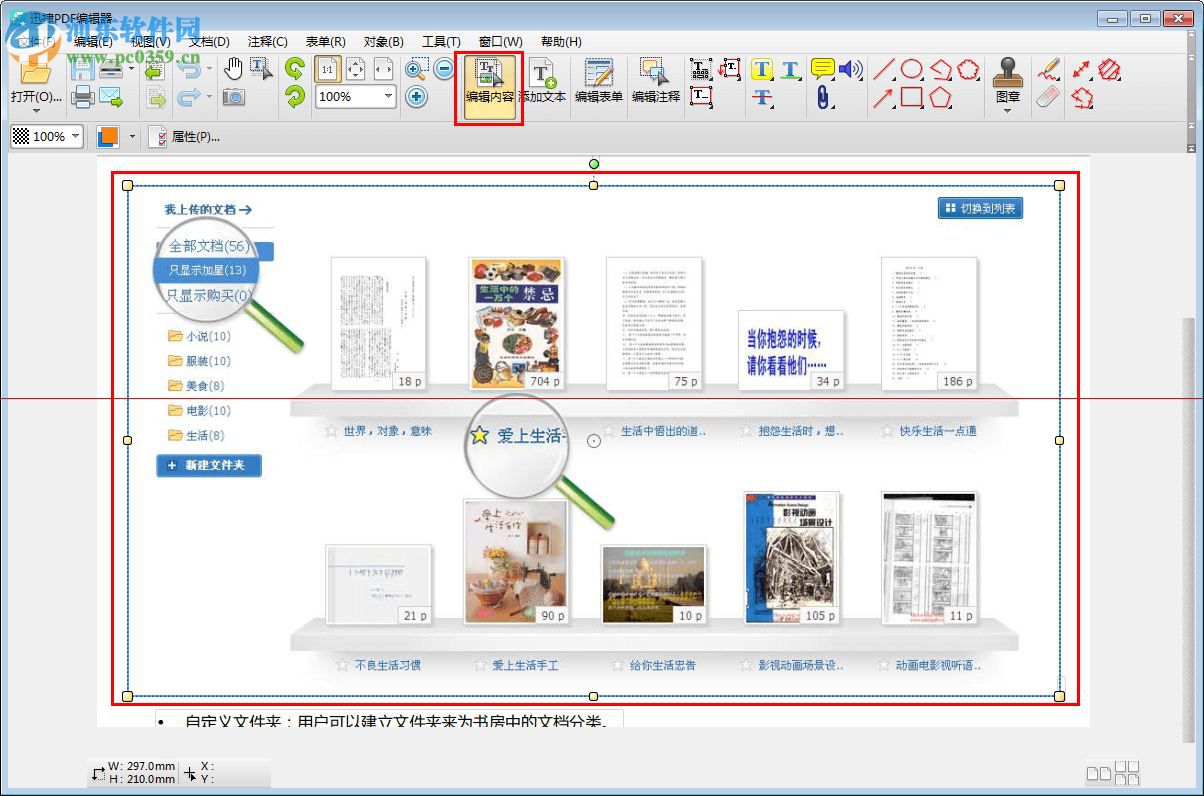Viewport: 1204px width, 796px height.
Task: Click the 编辑内容 button
Action: (x=490, y=86)
